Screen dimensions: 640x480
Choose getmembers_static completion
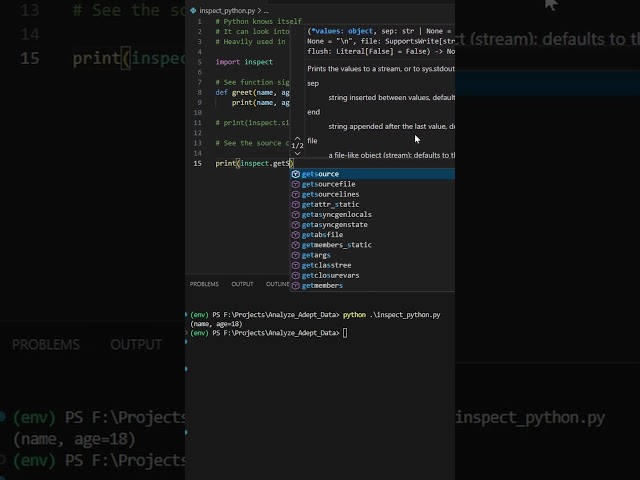[x=373, y=245]
